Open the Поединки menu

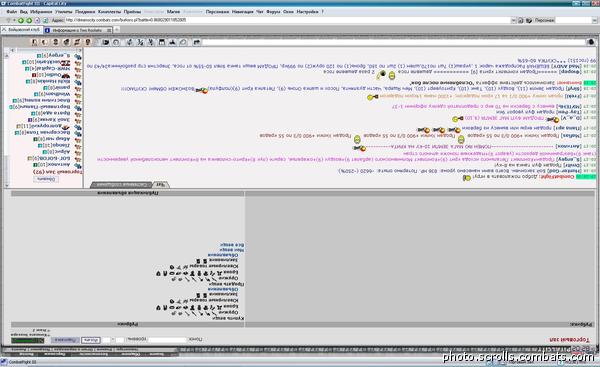click(x=85, y=11)
